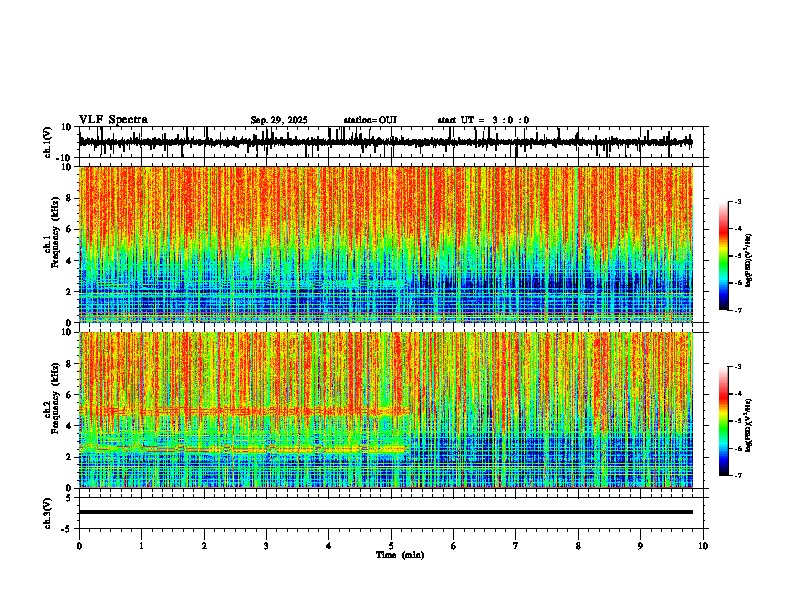Click the ch.2 spectrogram "6" kHz tick label
792x612 pixels.
point(70,395)
